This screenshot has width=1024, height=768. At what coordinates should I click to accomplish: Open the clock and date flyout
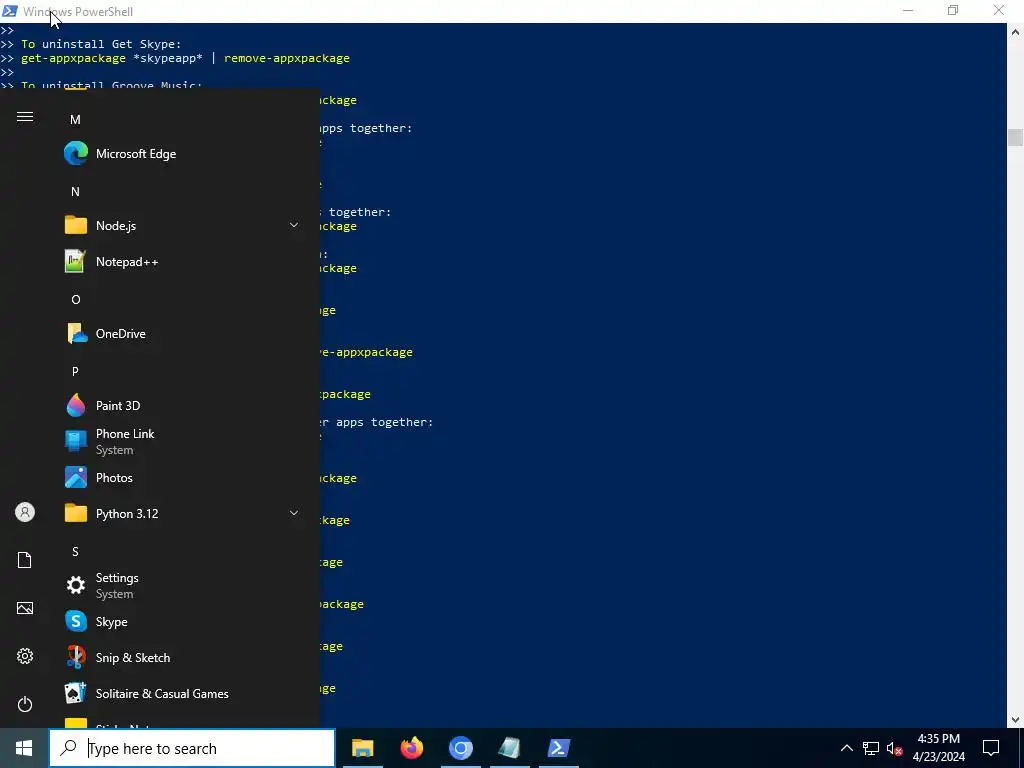[938, 748]
